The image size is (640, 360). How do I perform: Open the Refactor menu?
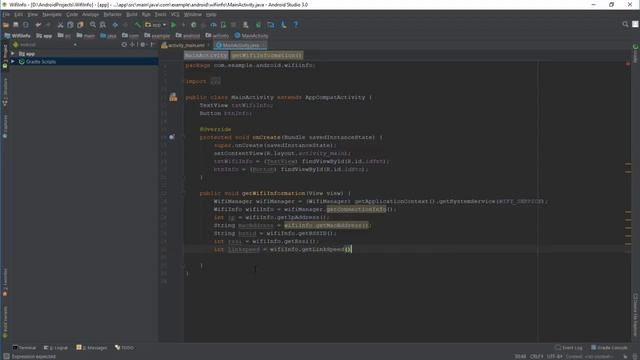[x=113, y=14]
